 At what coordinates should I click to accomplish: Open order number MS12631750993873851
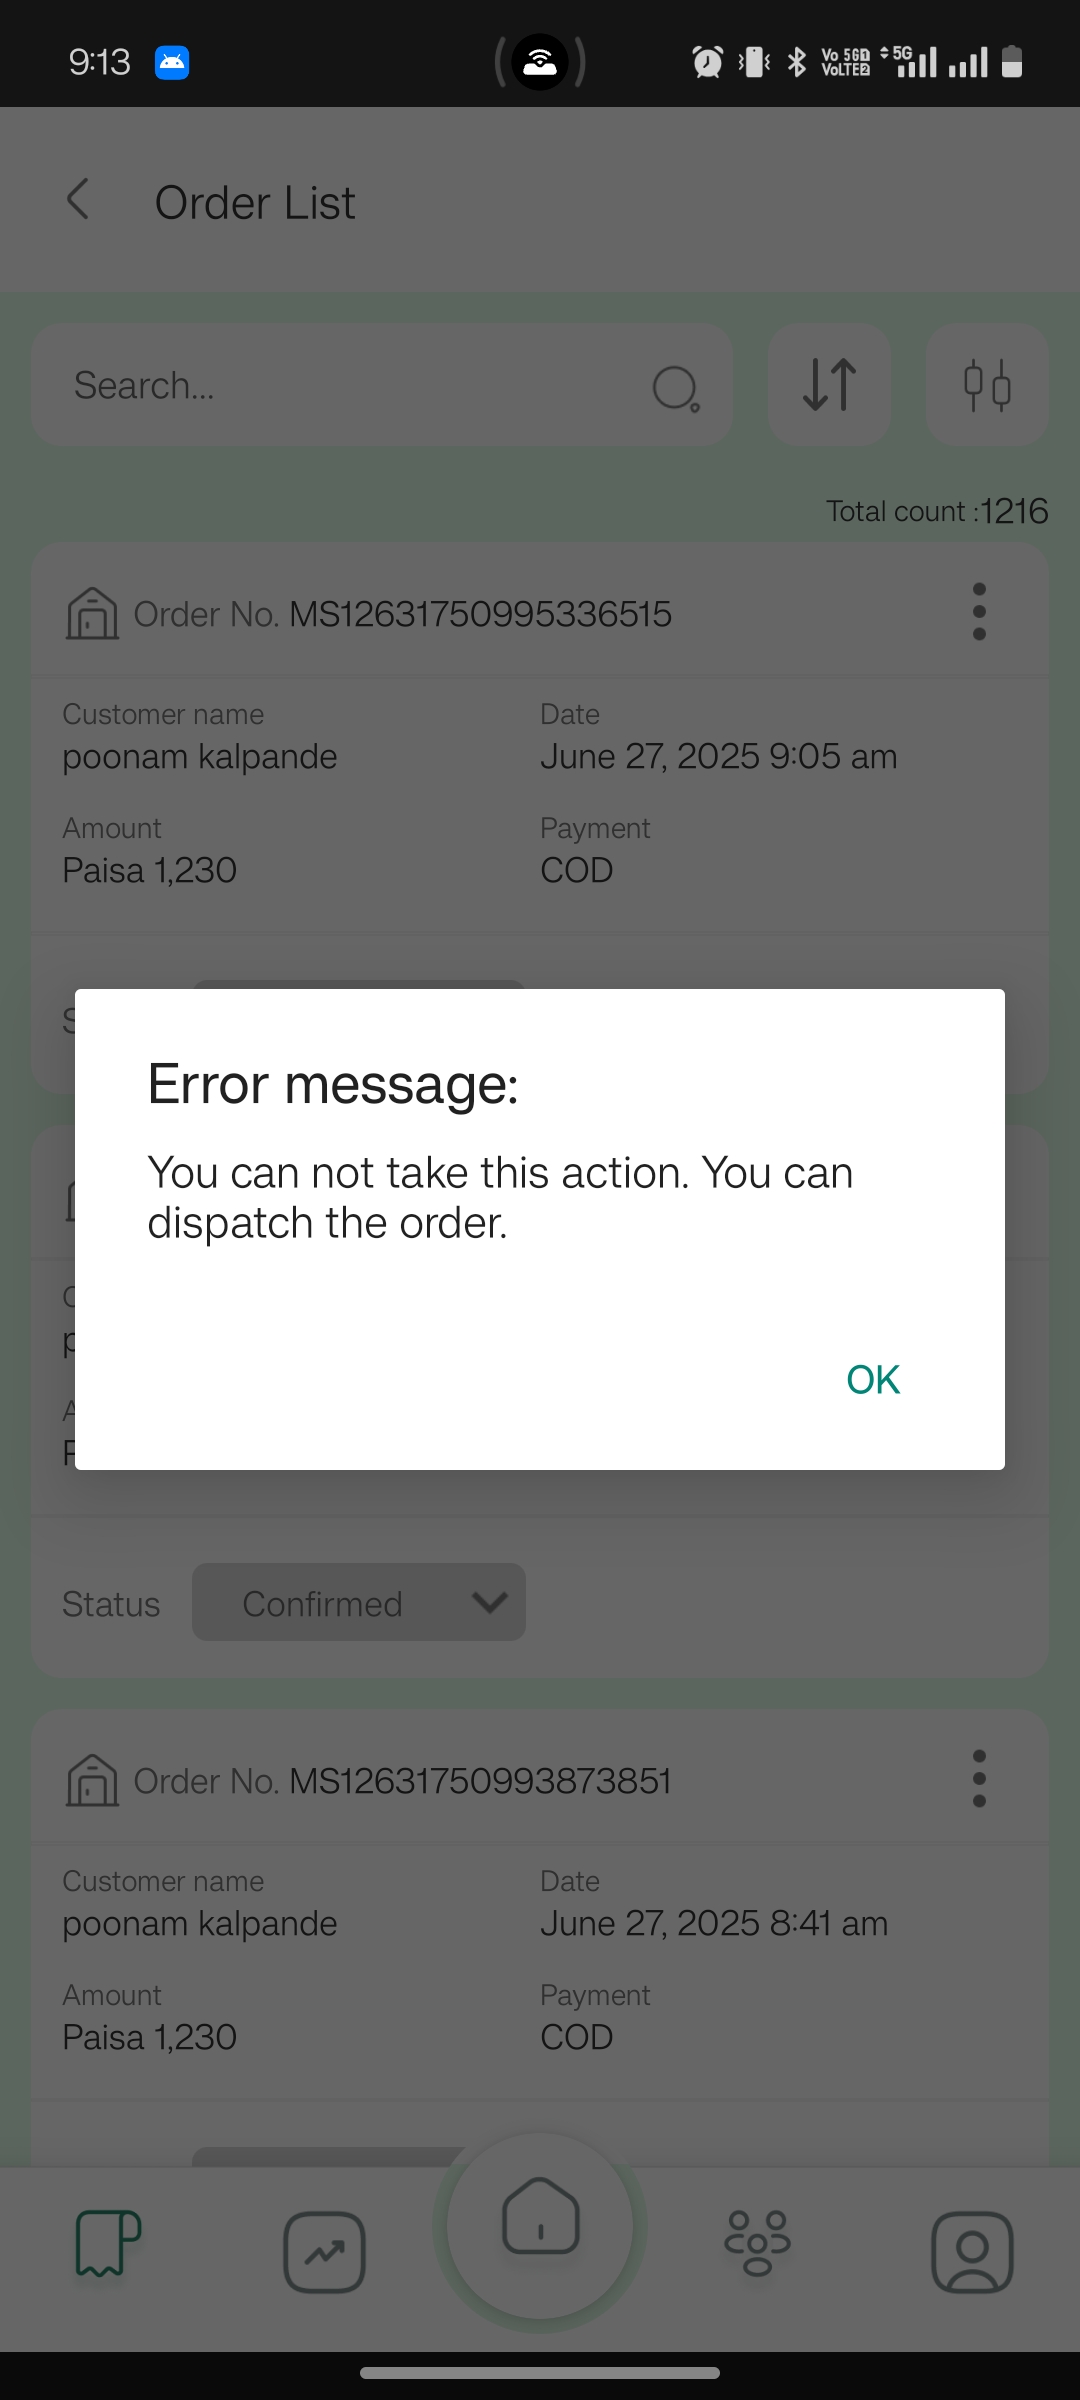point(480,1781)
